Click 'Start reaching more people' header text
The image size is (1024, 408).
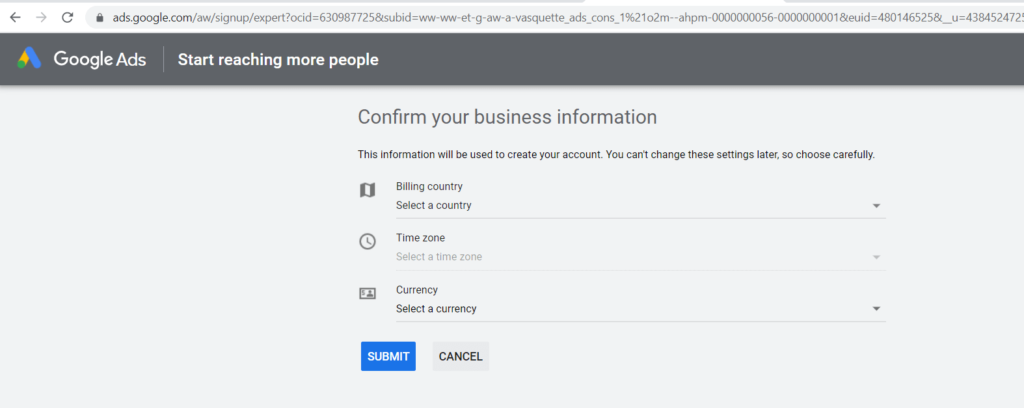click(278, 60)
